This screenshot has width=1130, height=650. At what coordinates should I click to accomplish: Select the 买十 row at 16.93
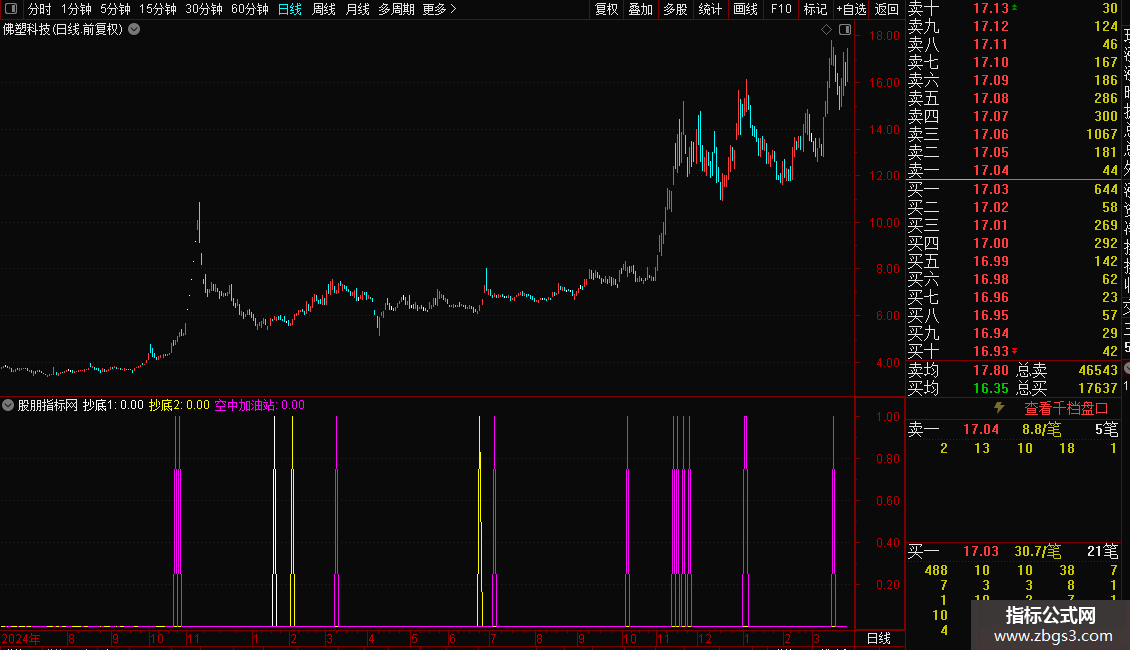pos(1013,351)
